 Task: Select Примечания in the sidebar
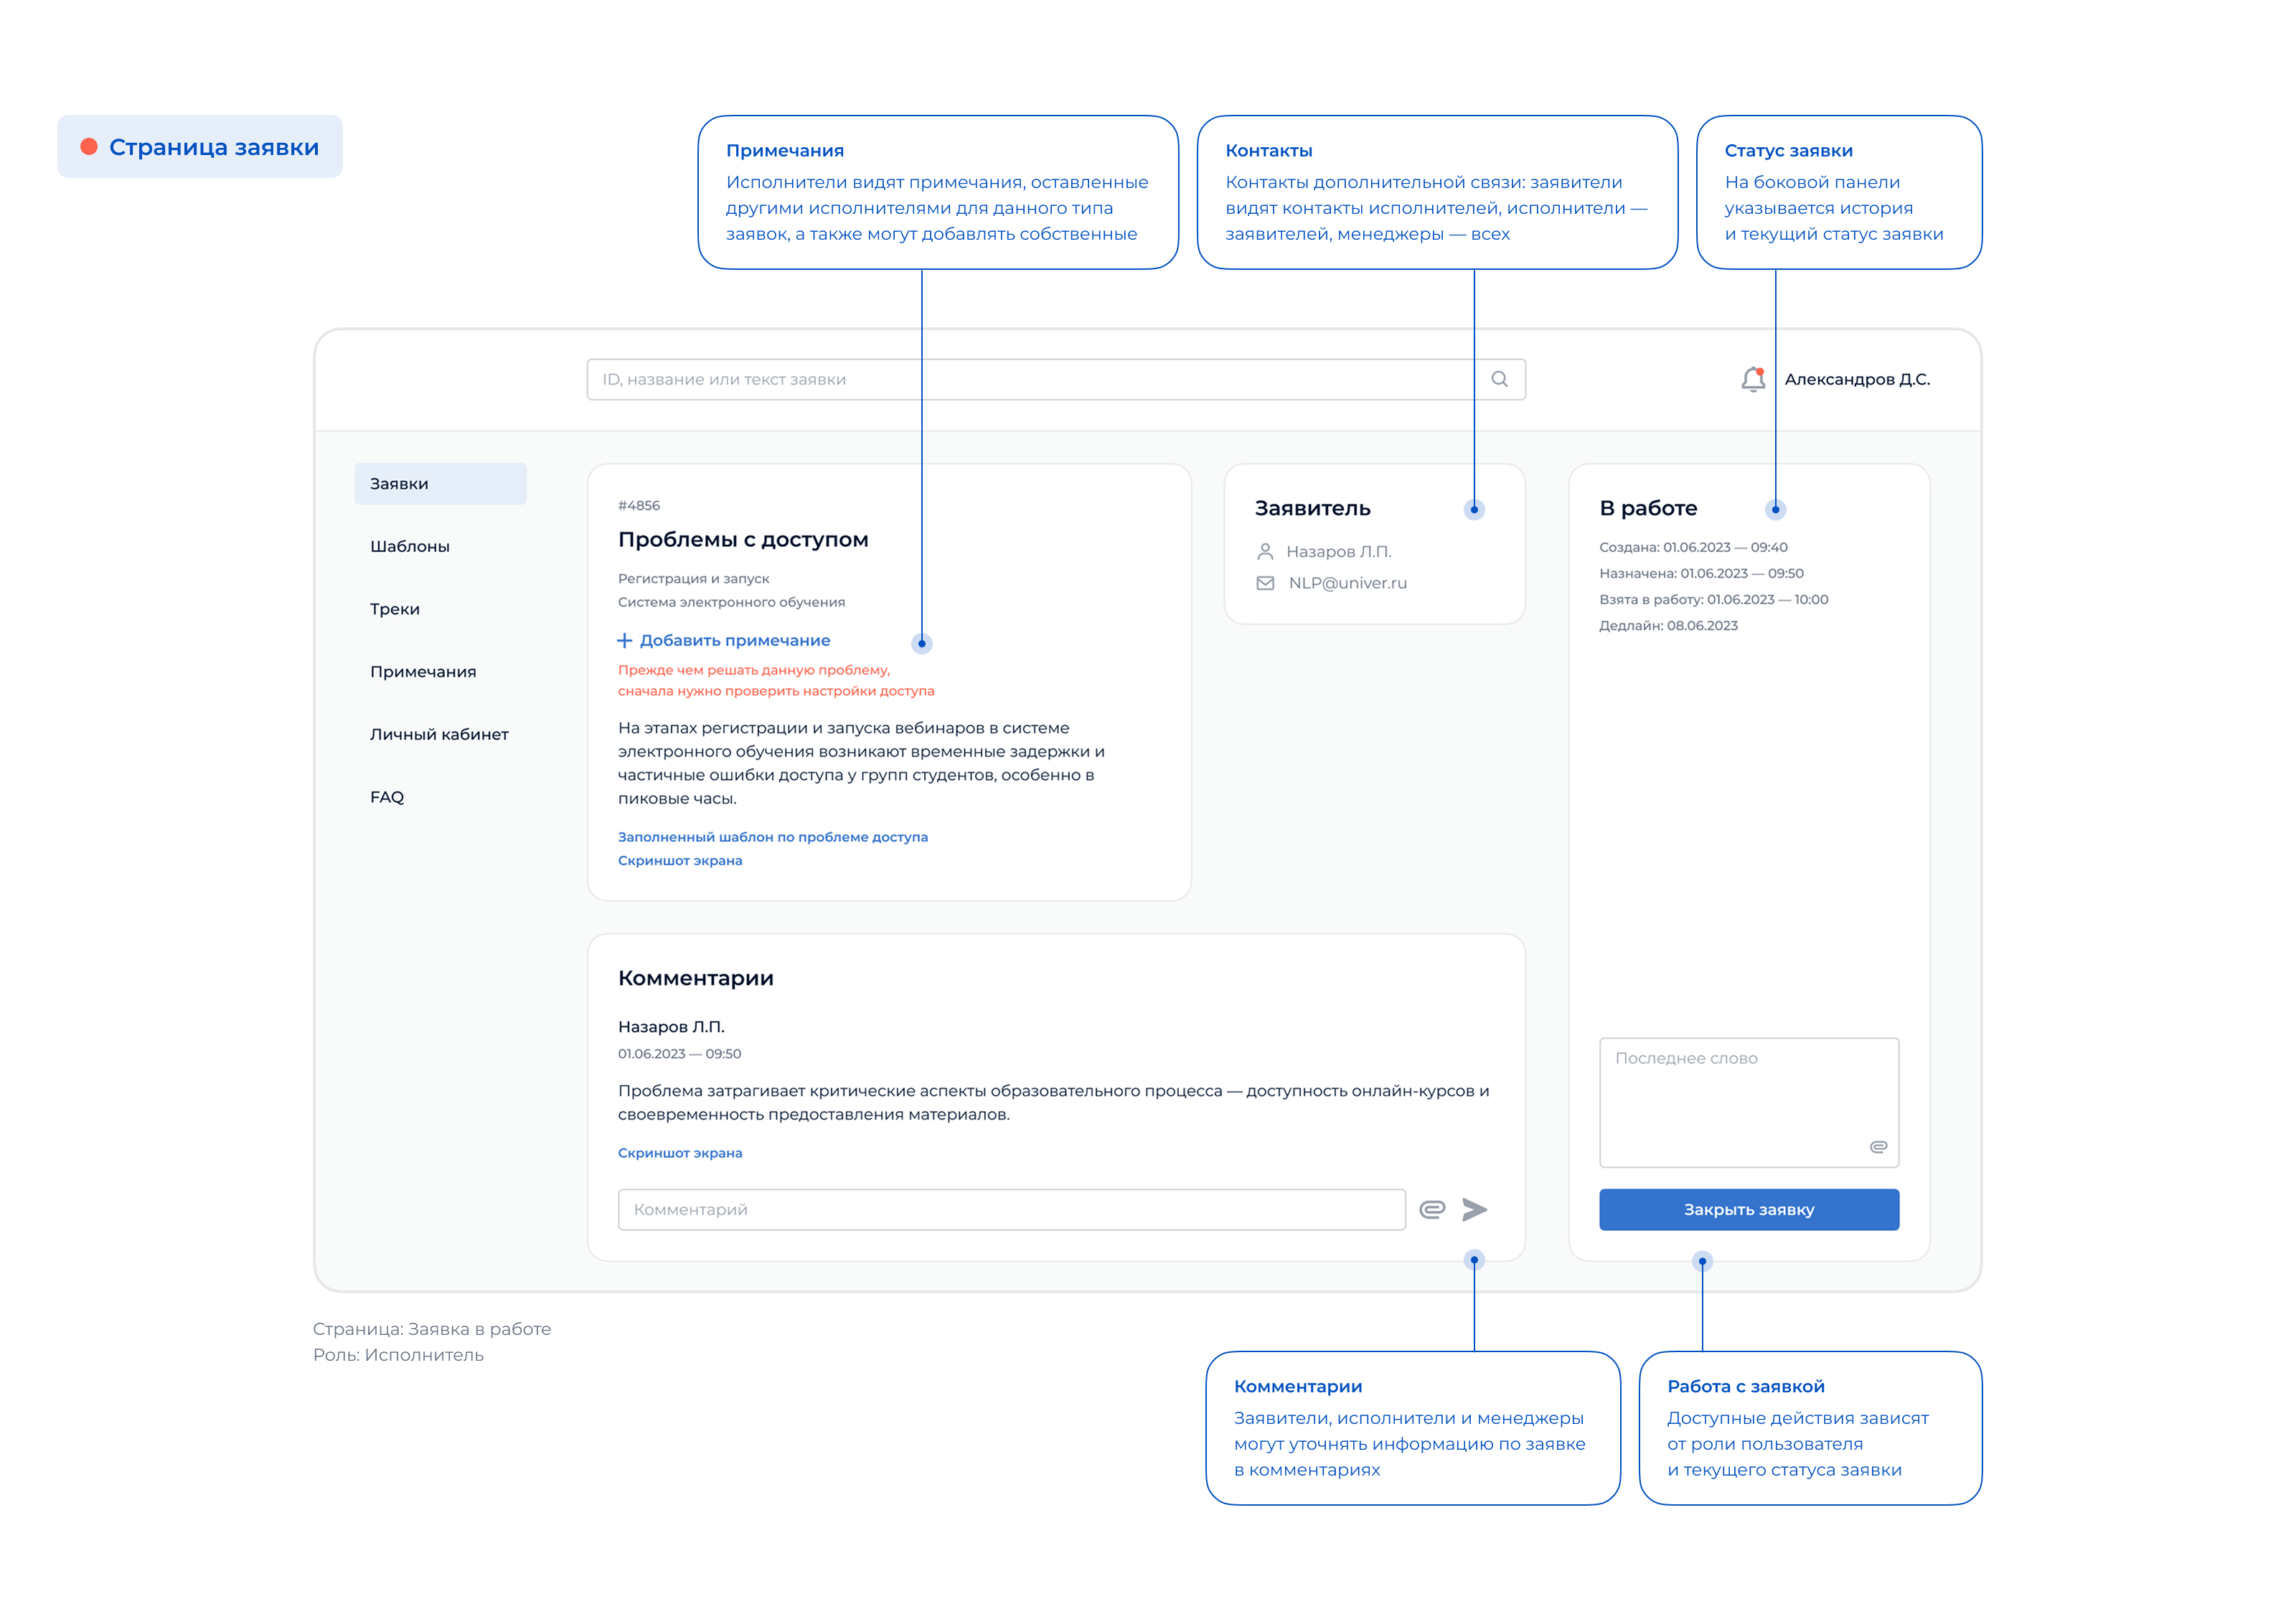pyautogui.click(x=423, y=671)
